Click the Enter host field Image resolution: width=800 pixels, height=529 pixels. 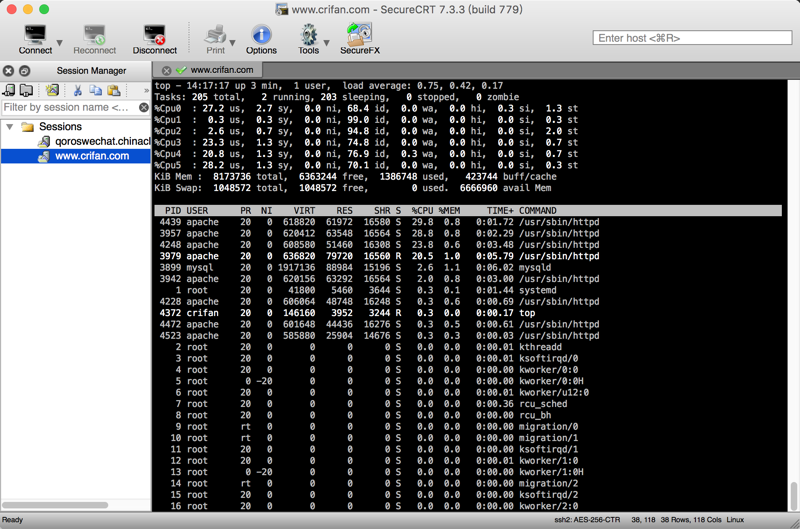[x=692, y=38]
